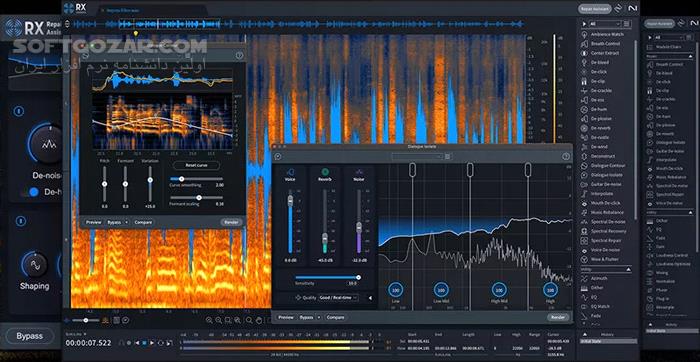Click the Curve smoothing slider handle
The width and height of the screenshot is (700, 362).
(181, 179)
